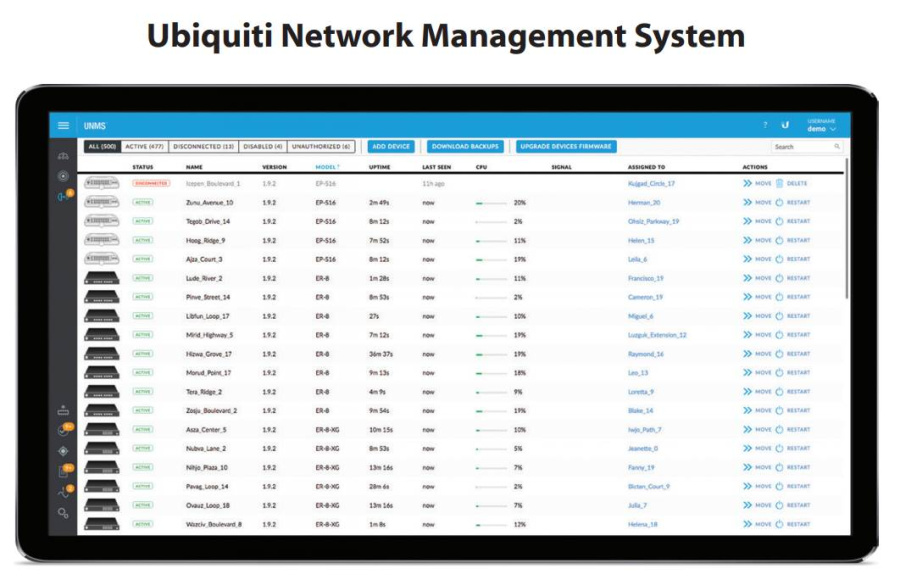Move the Lude_River_2 device
This screenshot has height=580, width=900.
pos(757,279)
